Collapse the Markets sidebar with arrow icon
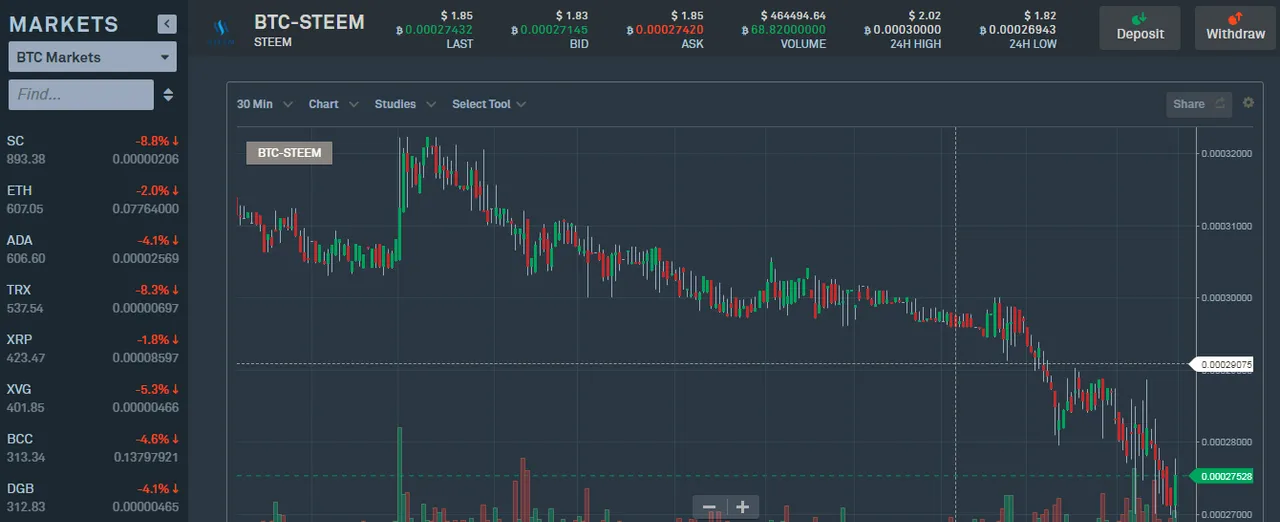The width and height of the screenshot is (1280, 522). pyautogui.click(x=167, y=24)
